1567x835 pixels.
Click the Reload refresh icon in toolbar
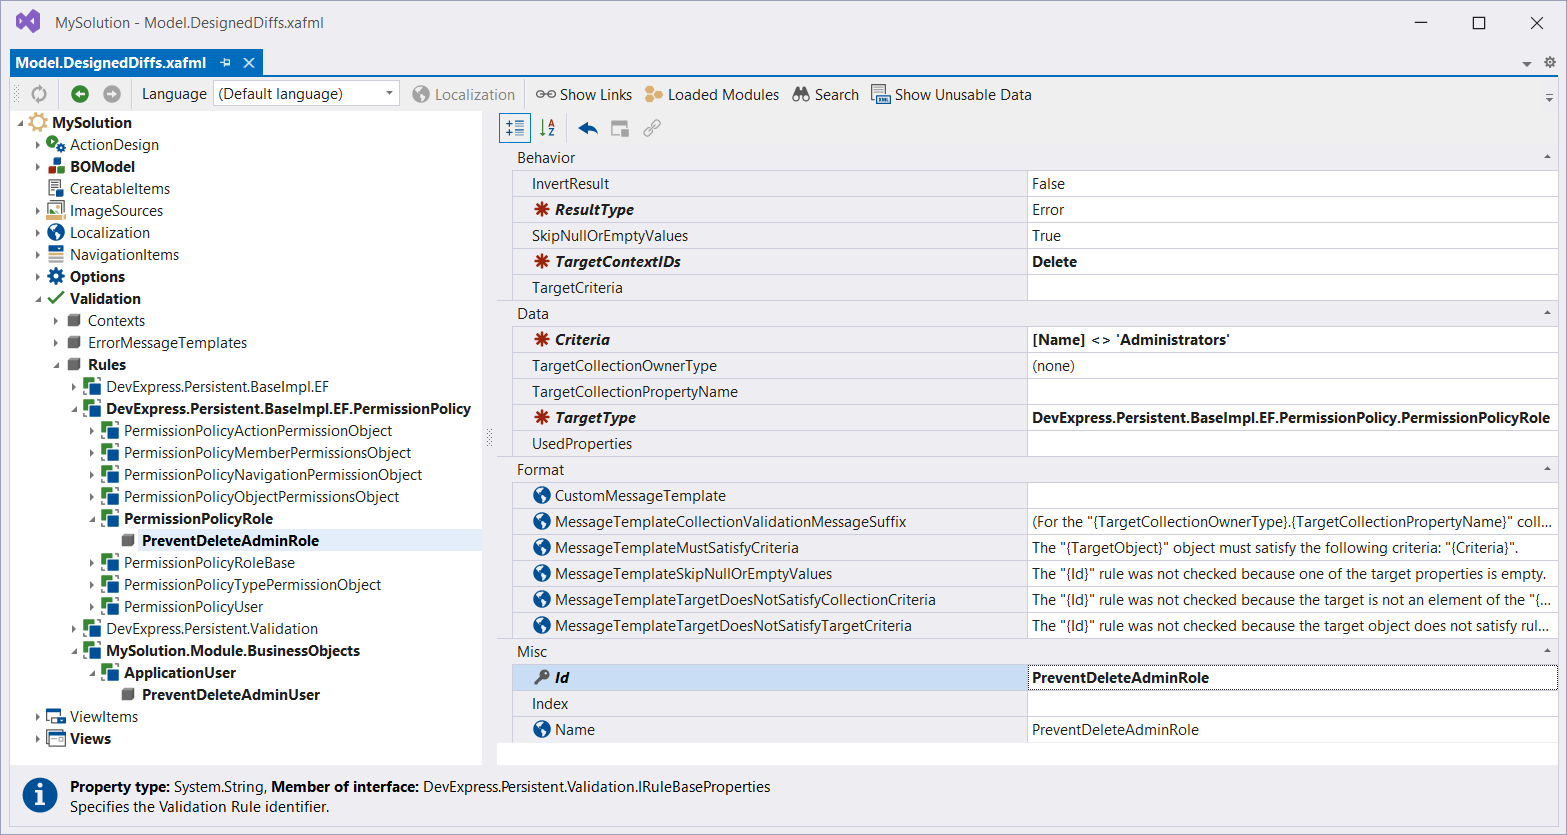[39, 94]
